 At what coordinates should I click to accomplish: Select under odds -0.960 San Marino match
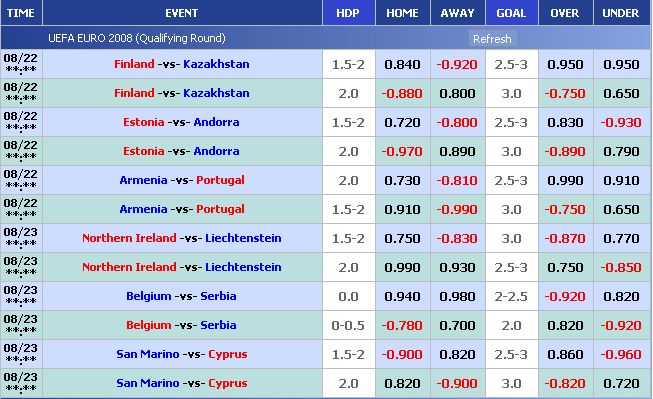[621, 354]
